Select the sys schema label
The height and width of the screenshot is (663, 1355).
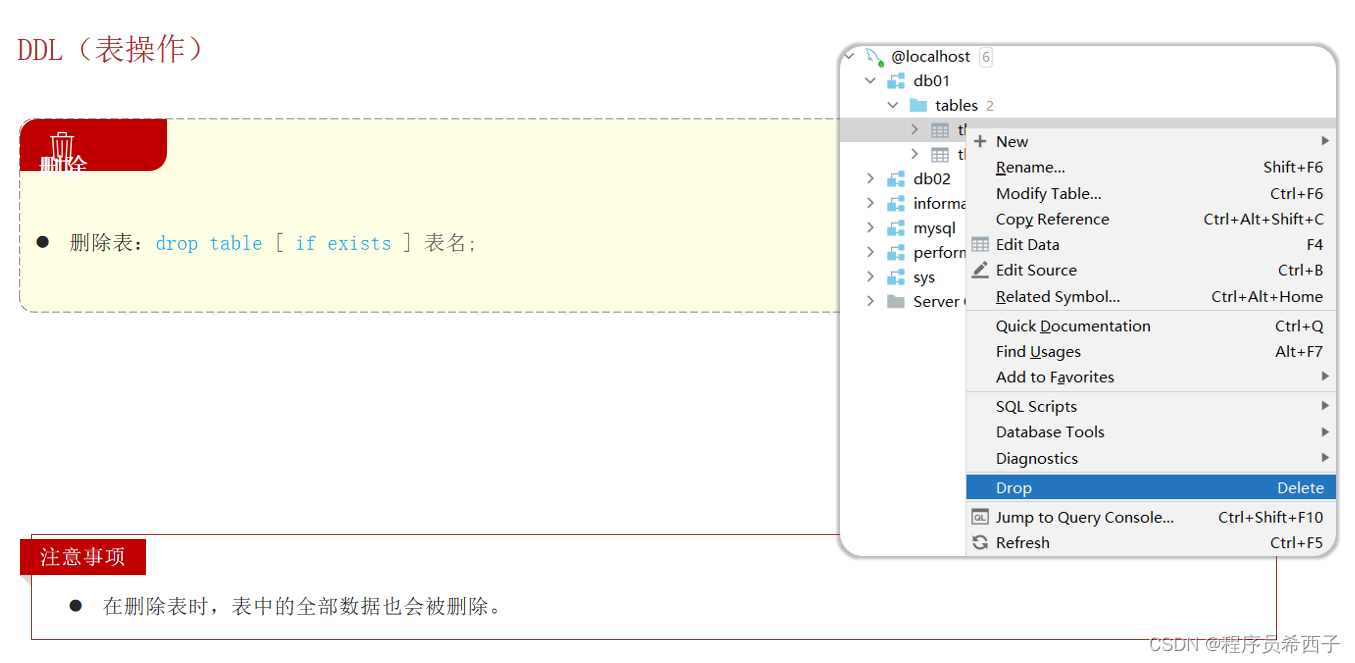[x=924, y=278]
